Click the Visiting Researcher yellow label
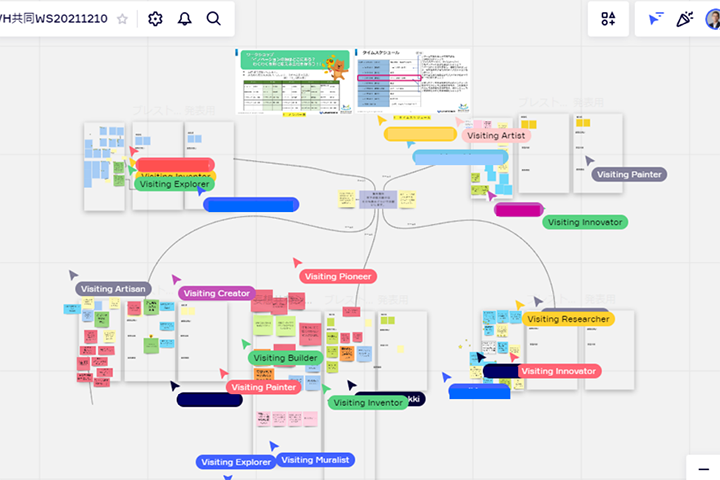The height and width of the screenshot is (480, 720). point(567,319)
